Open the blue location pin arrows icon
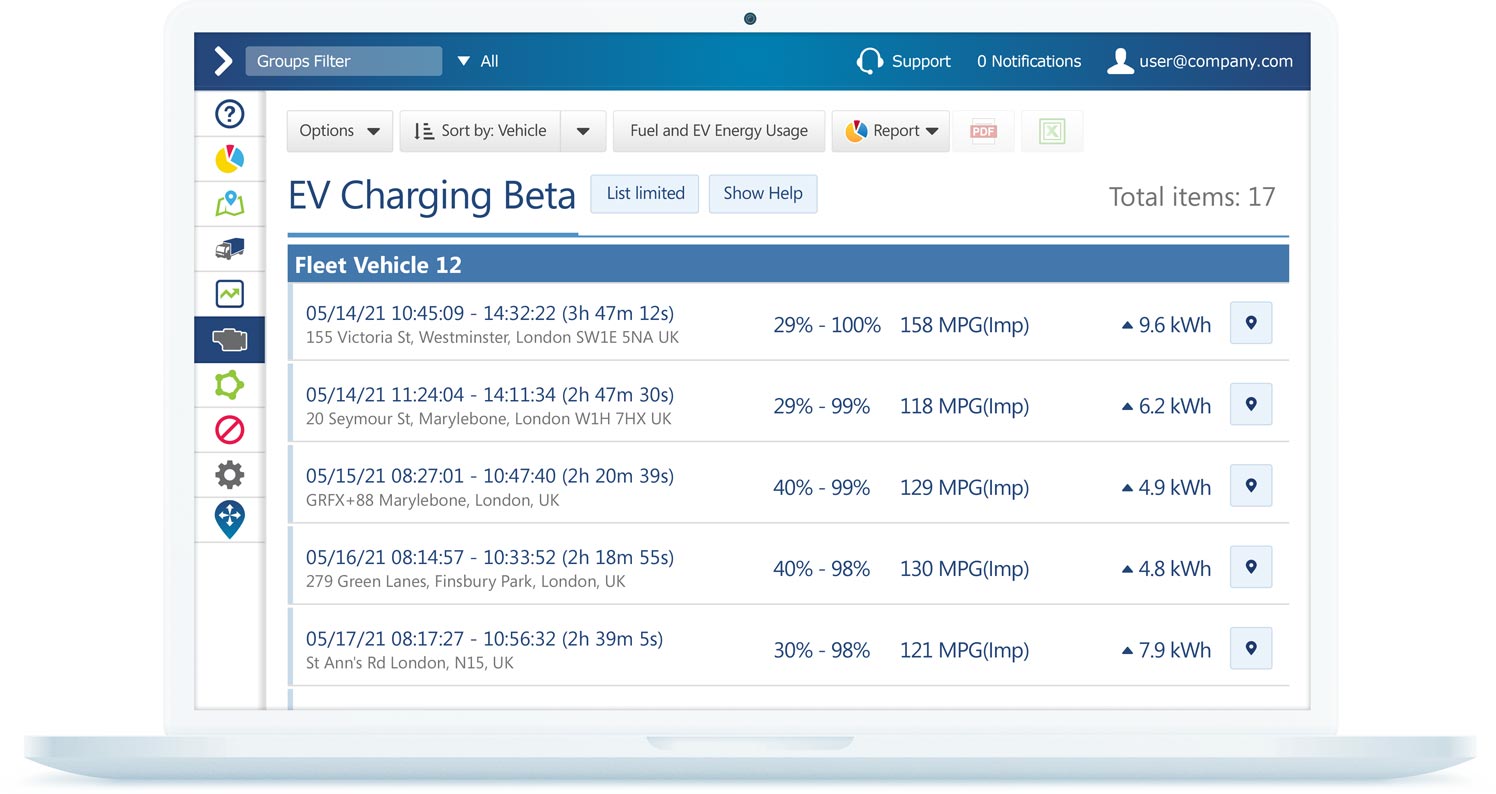1496x794 pixels. 230,520
